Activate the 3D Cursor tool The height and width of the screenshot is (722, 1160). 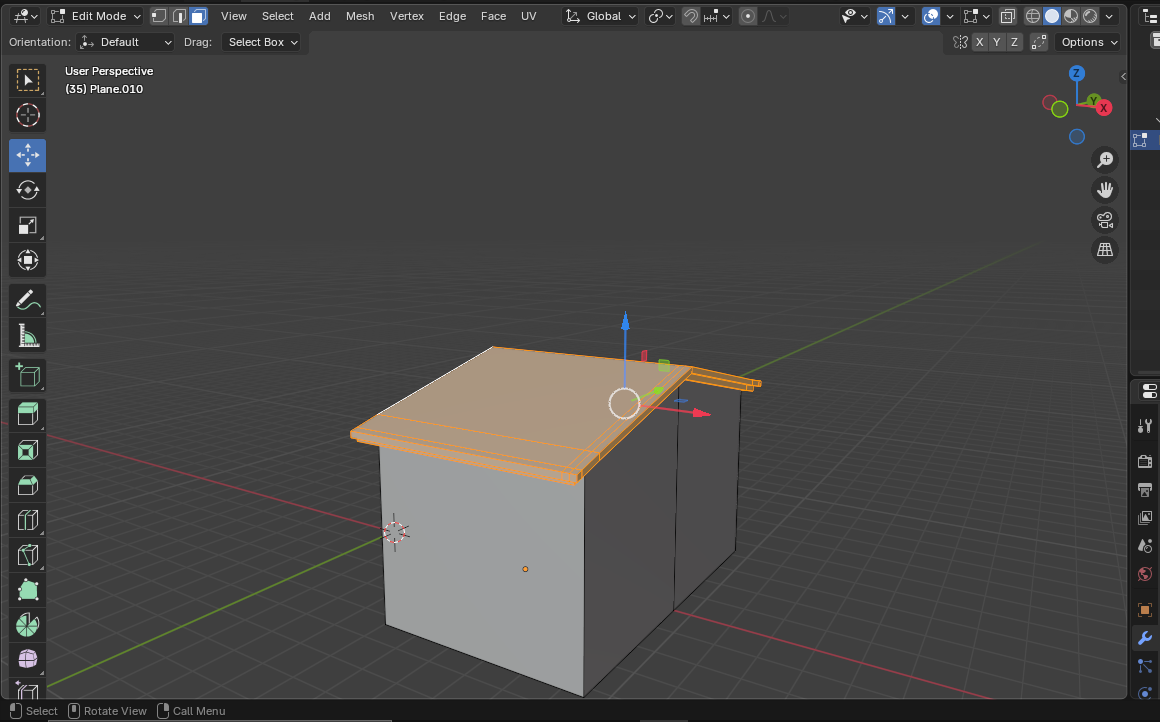tap(27, 115)
